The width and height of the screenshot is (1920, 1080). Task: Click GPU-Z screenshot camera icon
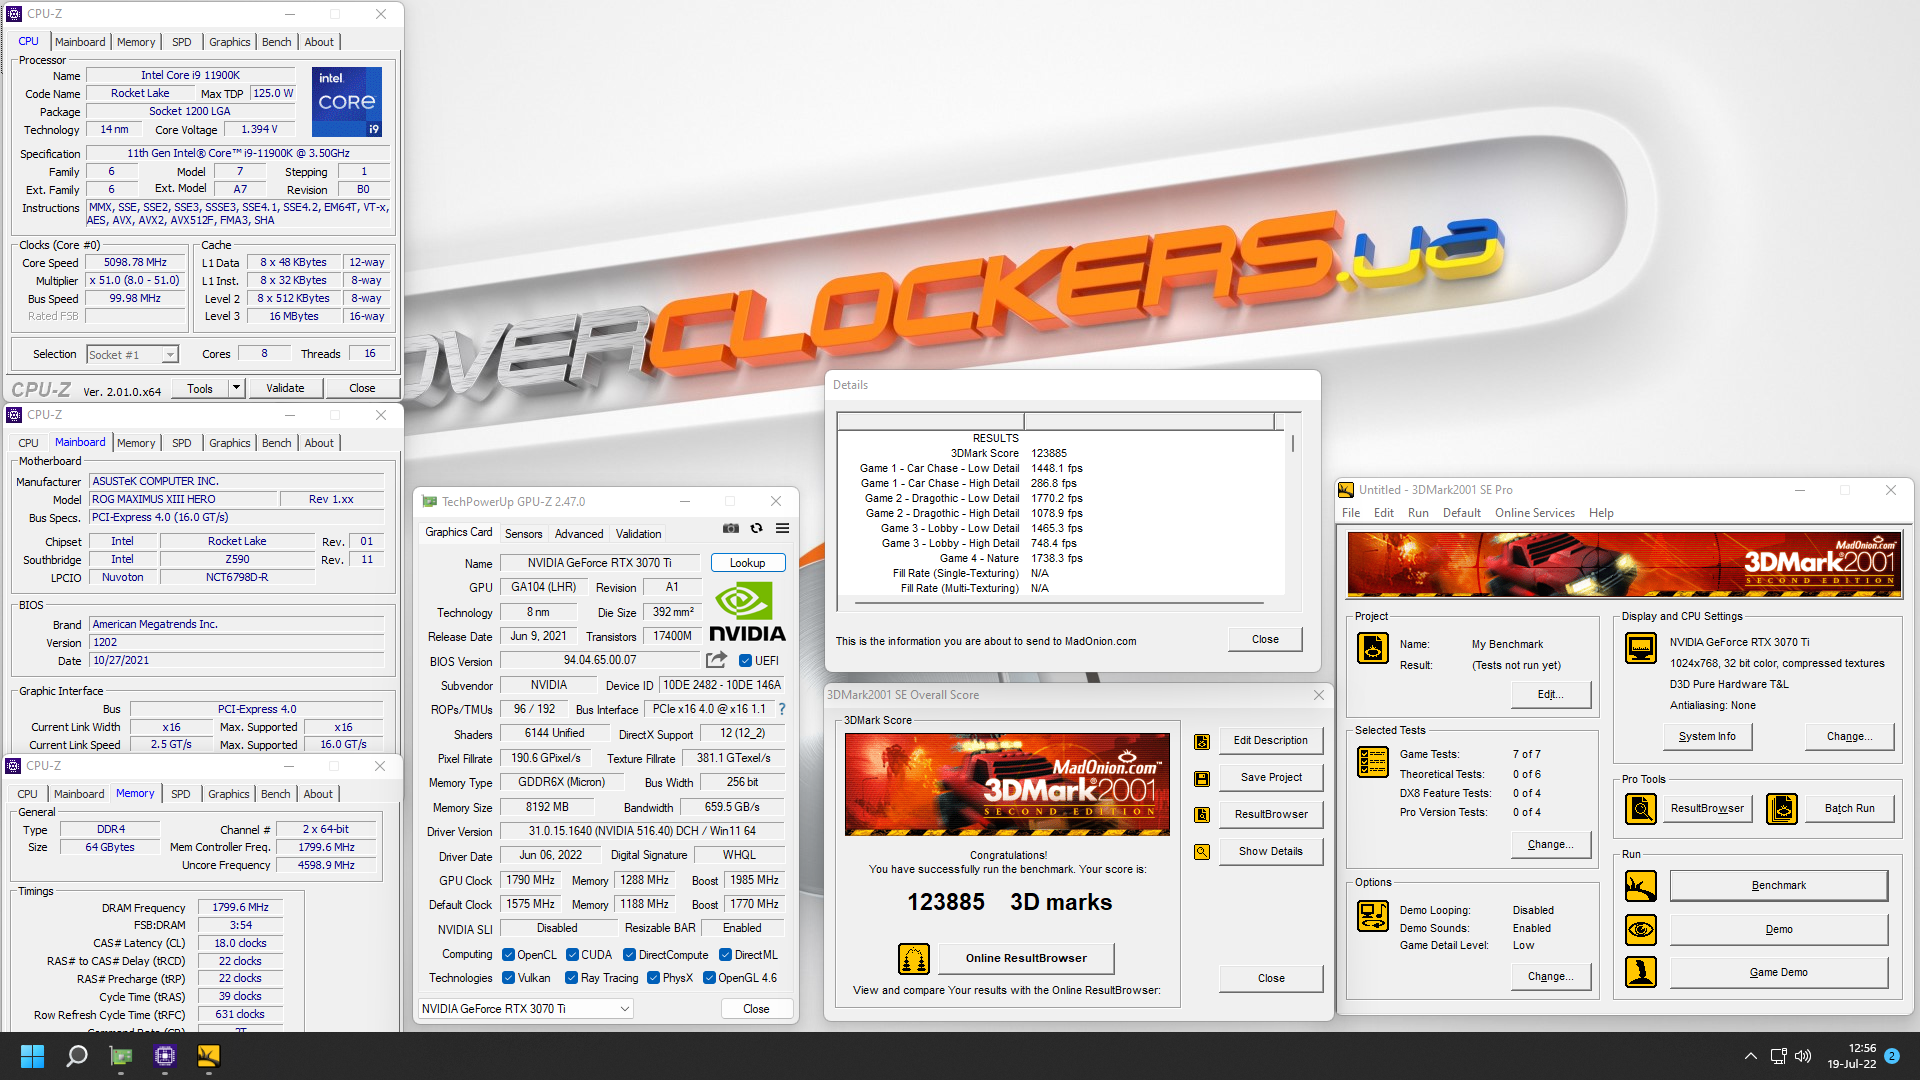[731, 528]
